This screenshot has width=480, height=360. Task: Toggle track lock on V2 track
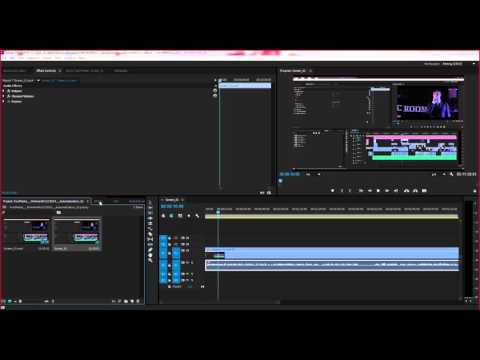coord(169,244)
